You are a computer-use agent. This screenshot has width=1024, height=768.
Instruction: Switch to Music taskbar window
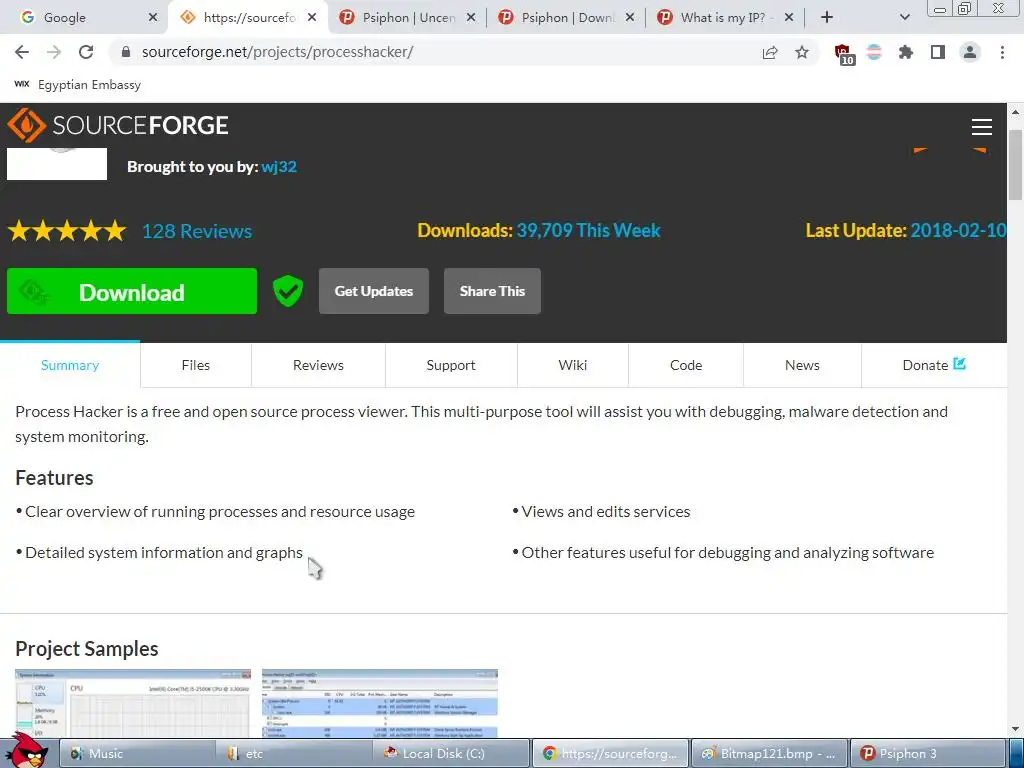pyautogui.click(x=138, y=754)
